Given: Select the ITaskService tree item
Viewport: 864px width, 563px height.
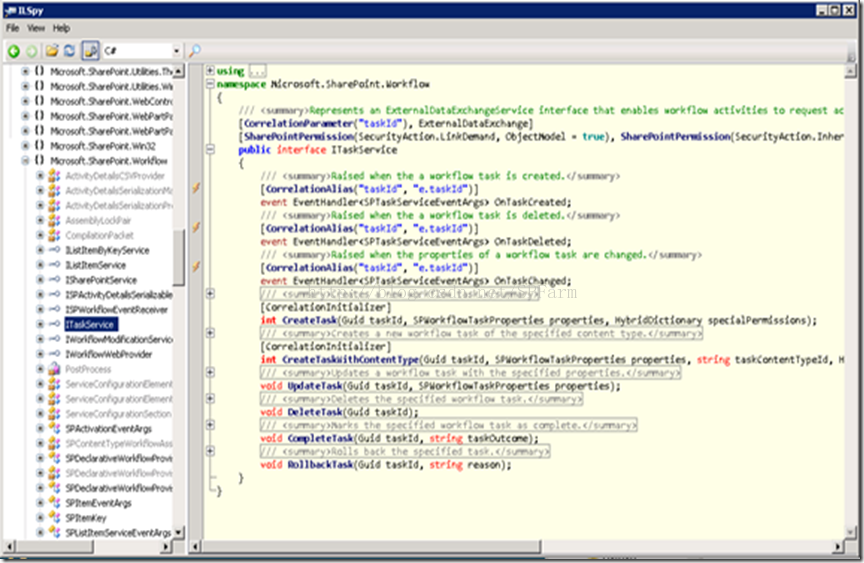Looking at the screenshot, I should pyautogui.click(x=90, y=324).
